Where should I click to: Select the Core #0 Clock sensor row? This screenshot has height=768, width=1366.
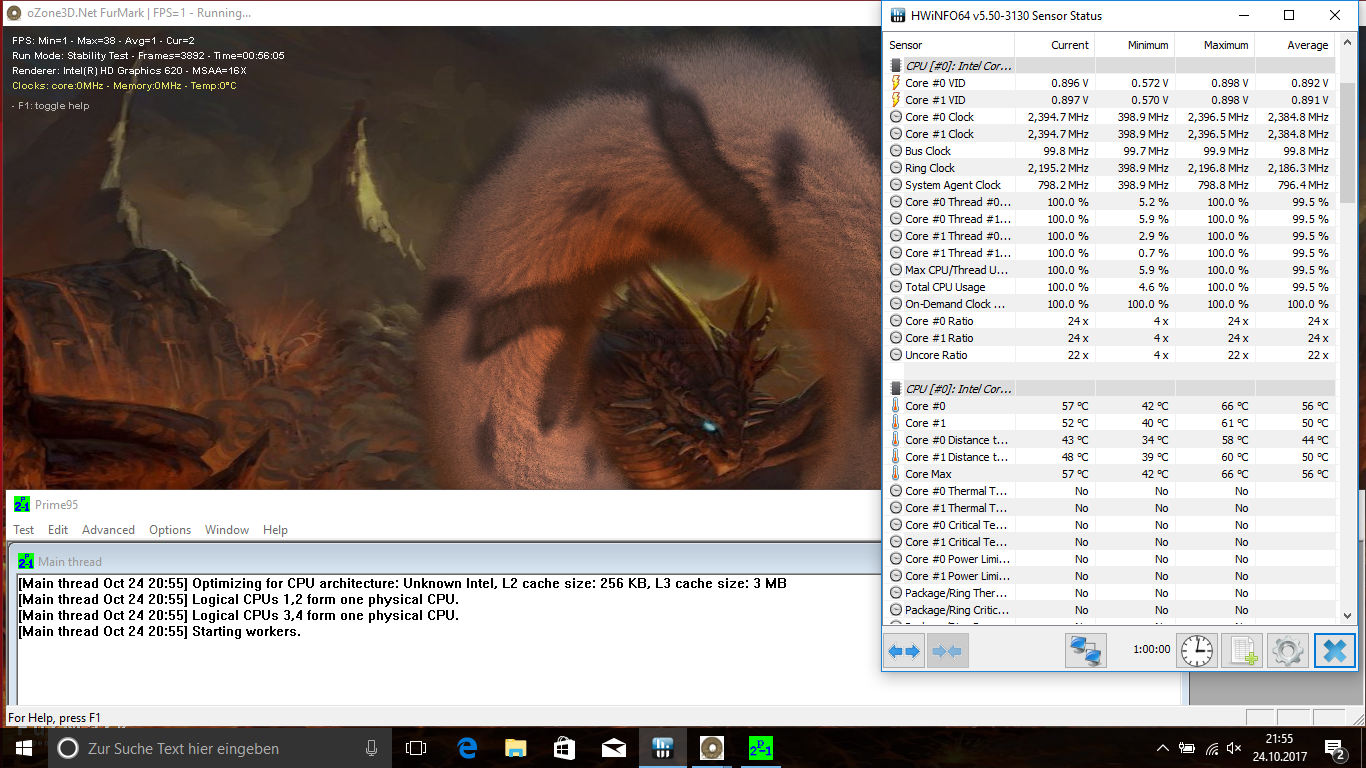[x=1110, y=117]
